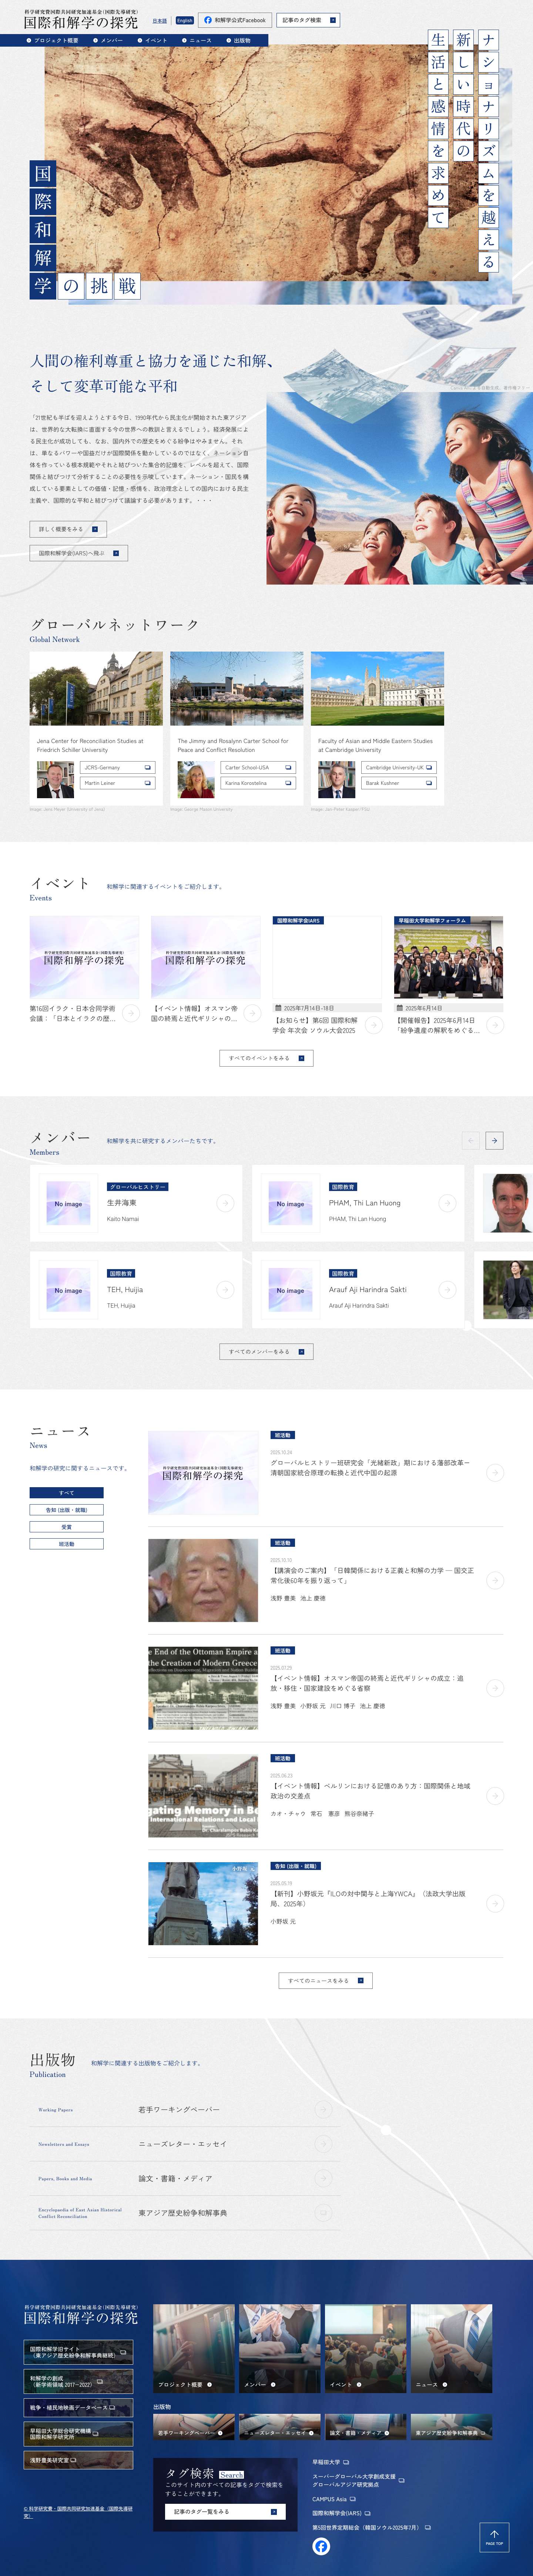Open footer 国際和解学旧サイト banner

click(78, 2352)
